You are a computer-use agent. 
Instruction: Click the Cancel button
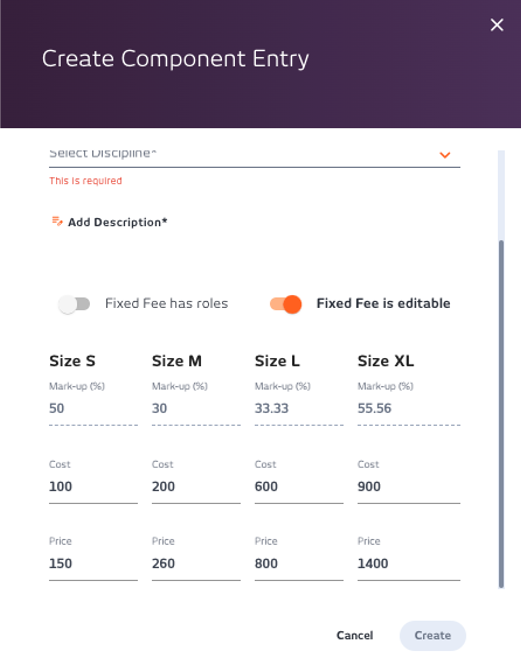(x=355, y=635)
